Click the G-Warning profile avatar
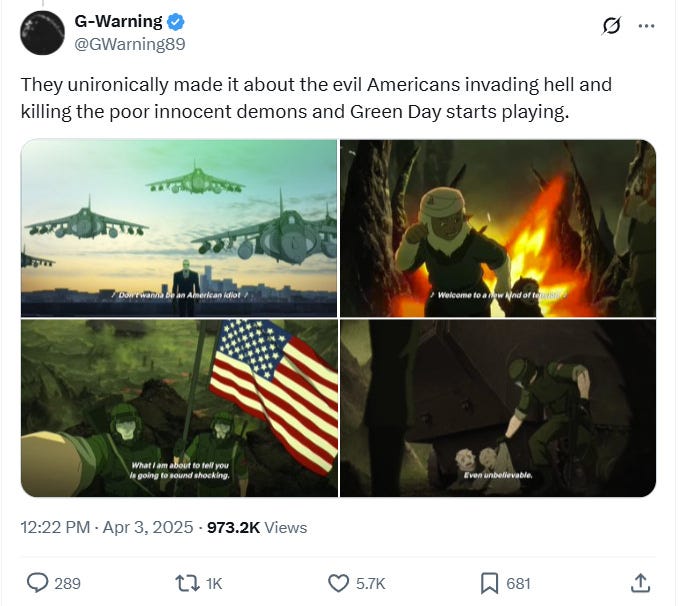This screenshot has width=679, height=606. (x=42, y=33)
